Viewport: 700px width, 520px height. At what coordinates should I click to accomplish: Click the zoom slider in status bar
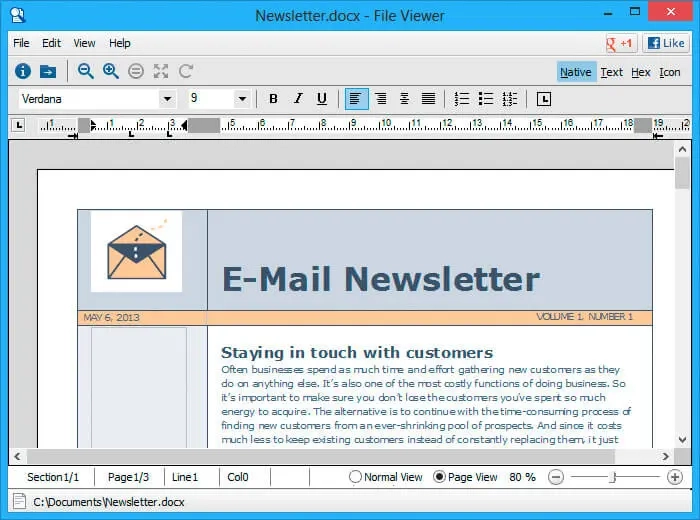[x=614, y=477]
